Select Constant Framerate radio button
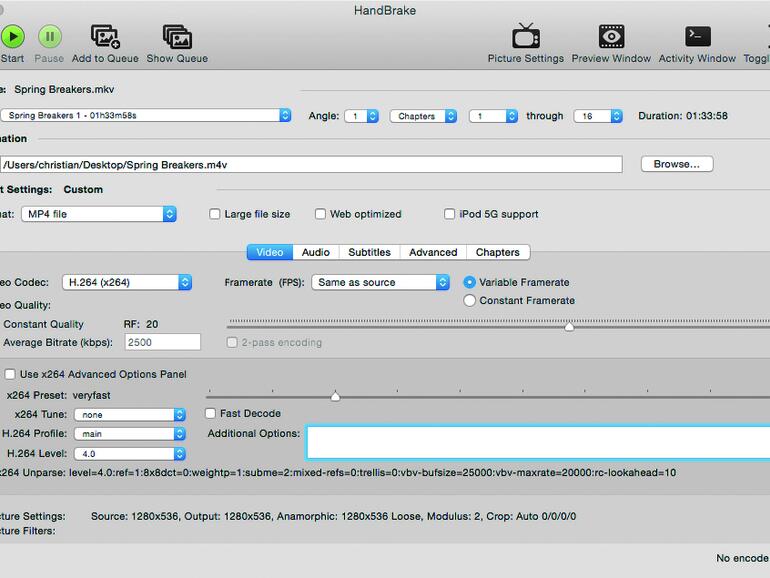This screenshot has height=578, width=770. click(x=469, y=301)
